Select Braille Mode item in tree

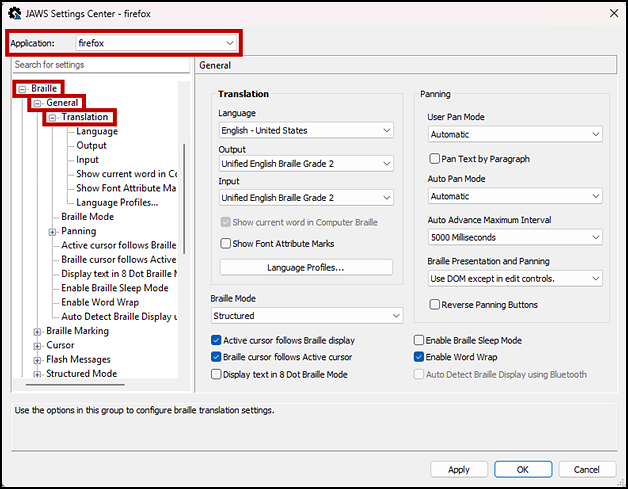click(87, 217)
